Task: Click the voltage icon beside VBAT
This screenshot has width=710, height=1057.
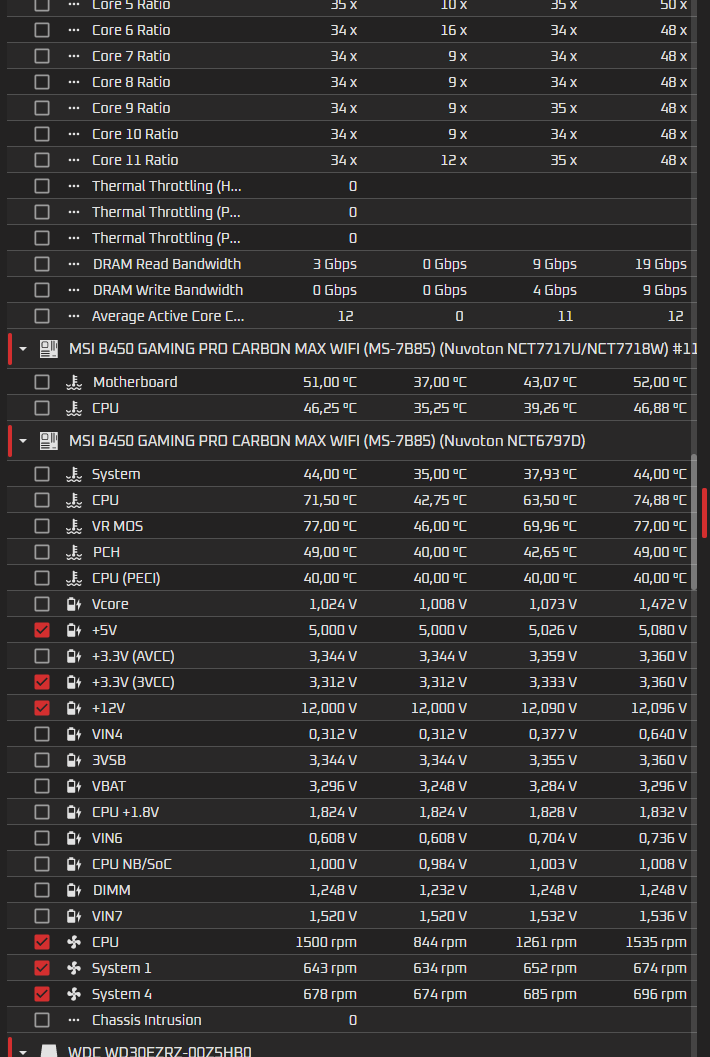Action: pyautogui.click(x=73, y=786)
